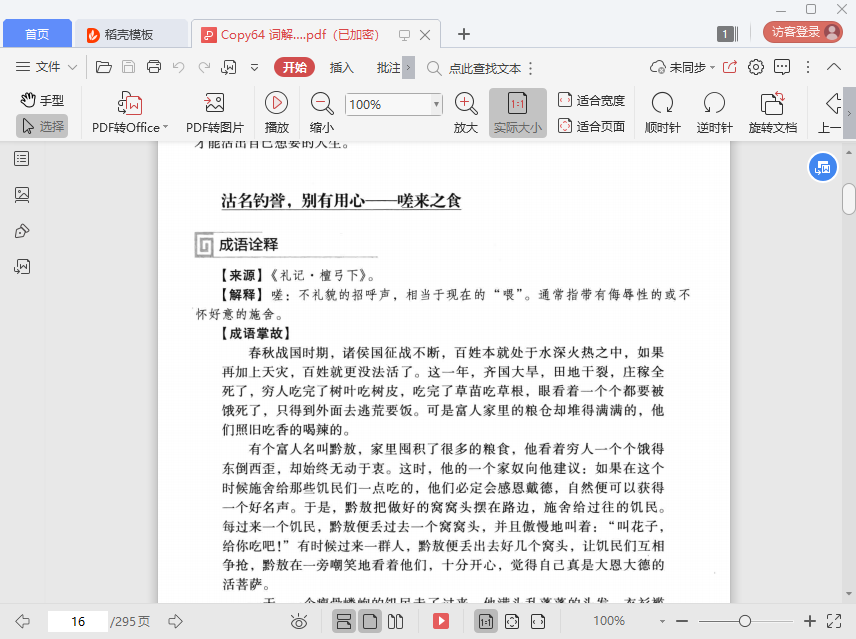
Task: Click the PDF转图片 tool
Action: (215, 112)
